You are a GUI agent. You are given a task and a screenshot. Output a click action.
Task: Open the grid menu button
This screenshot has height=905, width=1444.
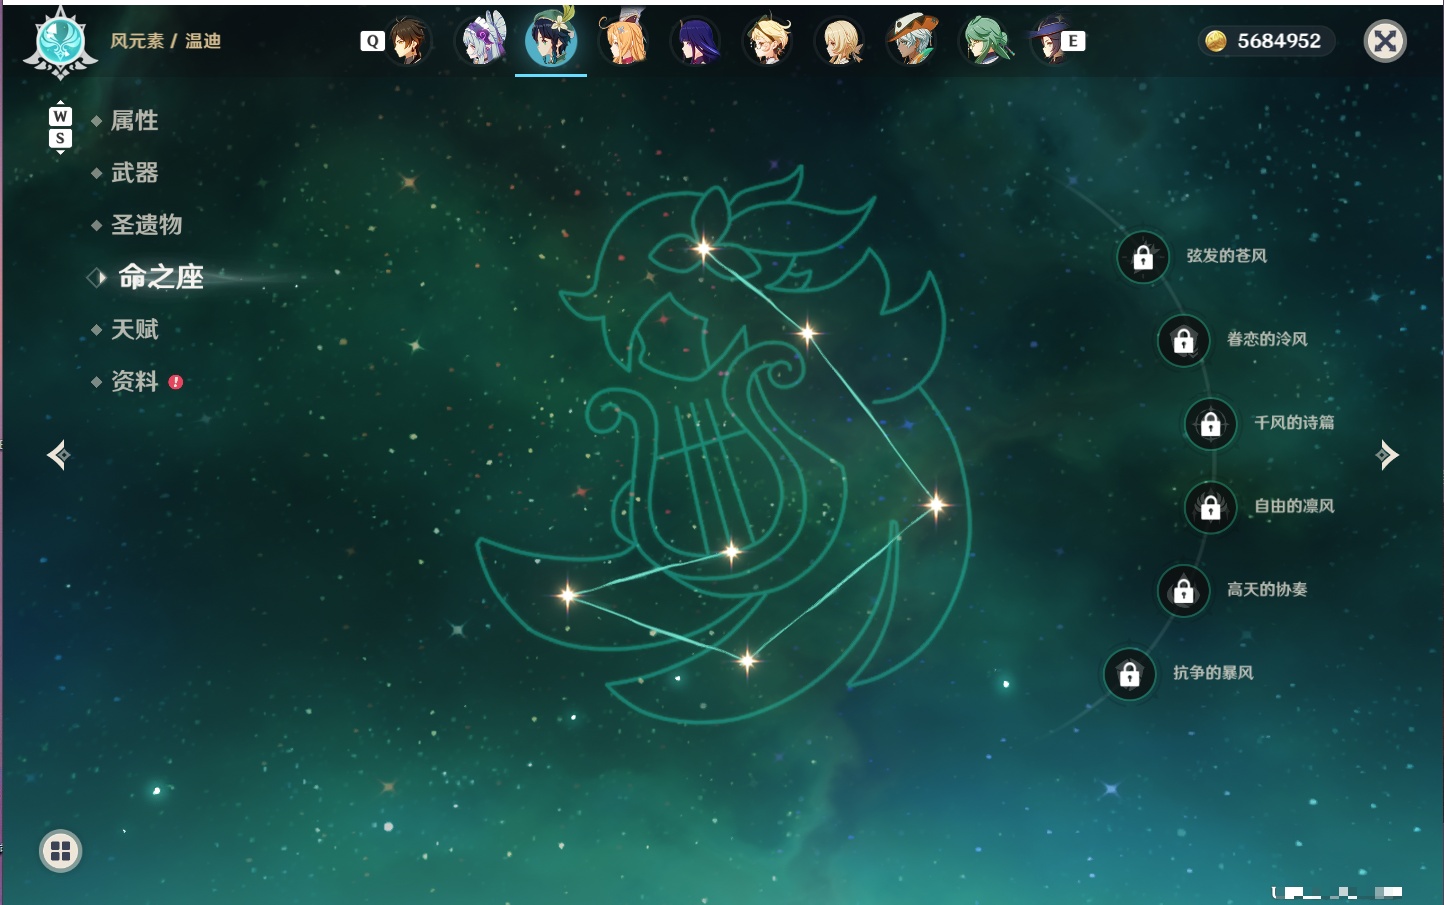click(x=60, y=851)
